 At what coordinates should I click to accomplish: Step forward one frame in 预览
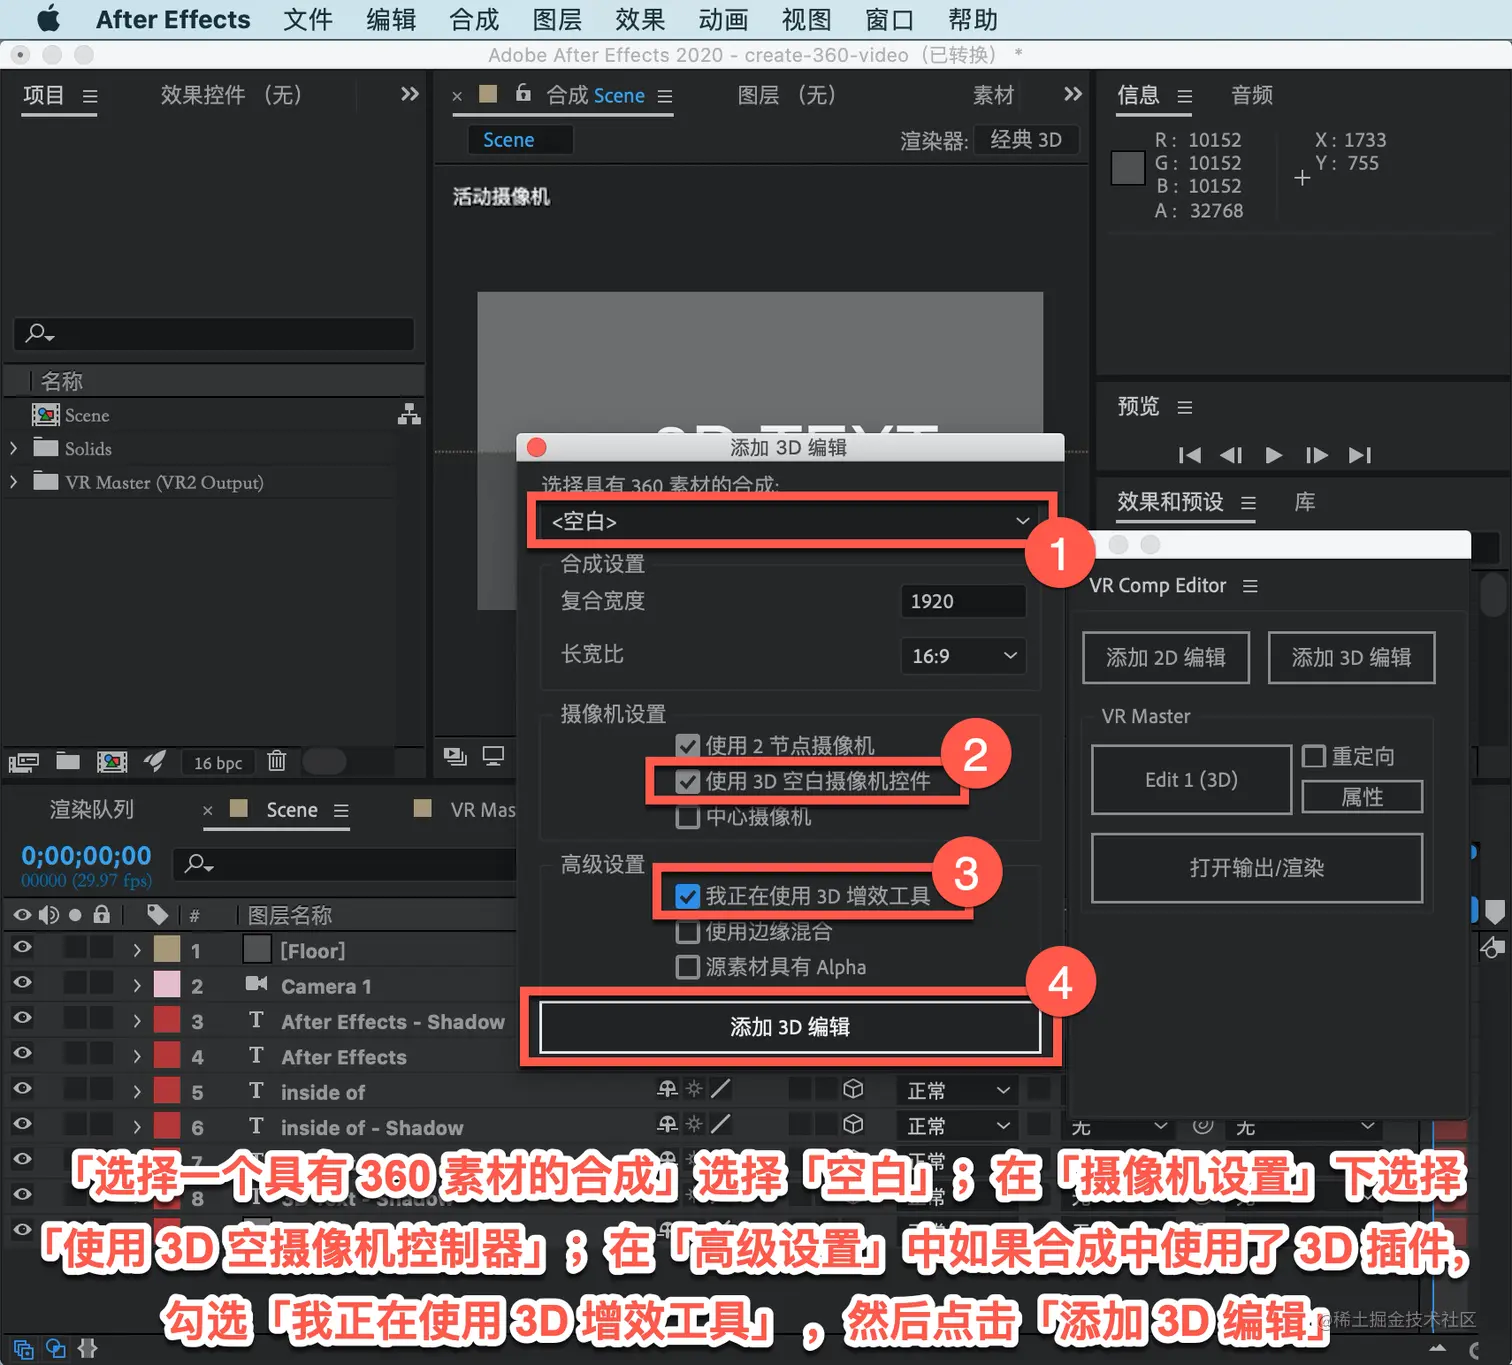[1317, 455]
